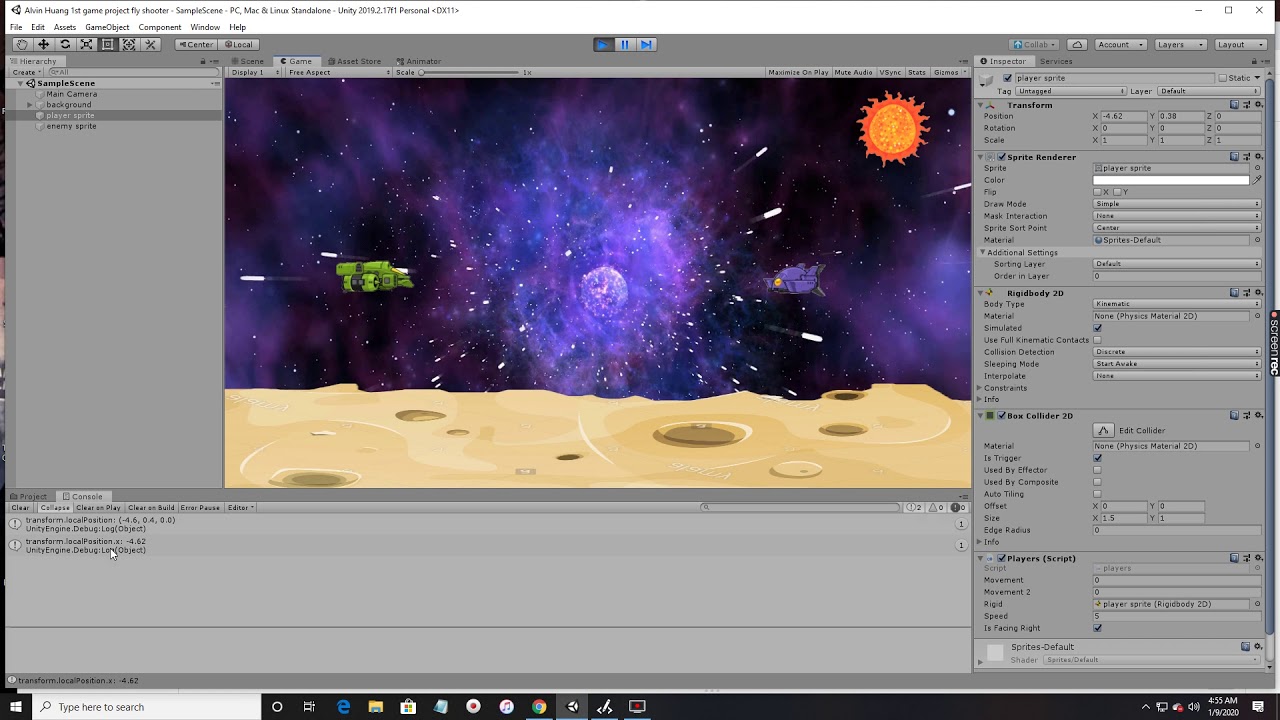Switch to the Scene tab
The width and height of the screenshot is (1280, 720).
[x=248, y=61]
